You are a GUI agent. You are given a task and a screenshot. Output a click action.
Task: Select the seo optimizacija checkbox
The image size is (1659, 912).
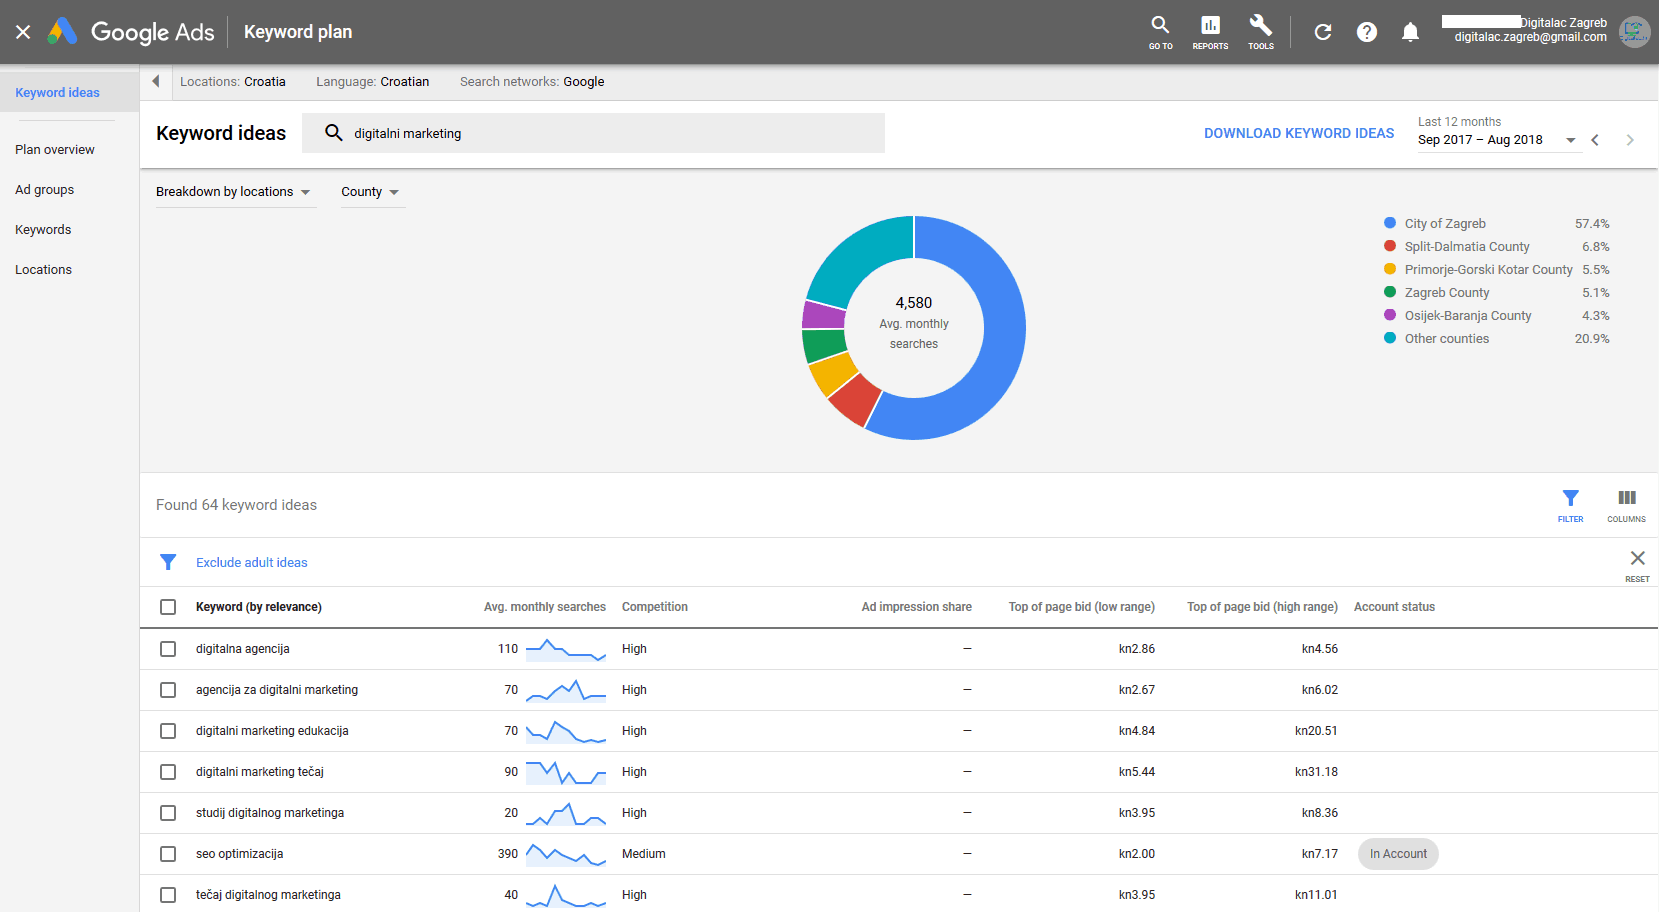pos(168,854)
